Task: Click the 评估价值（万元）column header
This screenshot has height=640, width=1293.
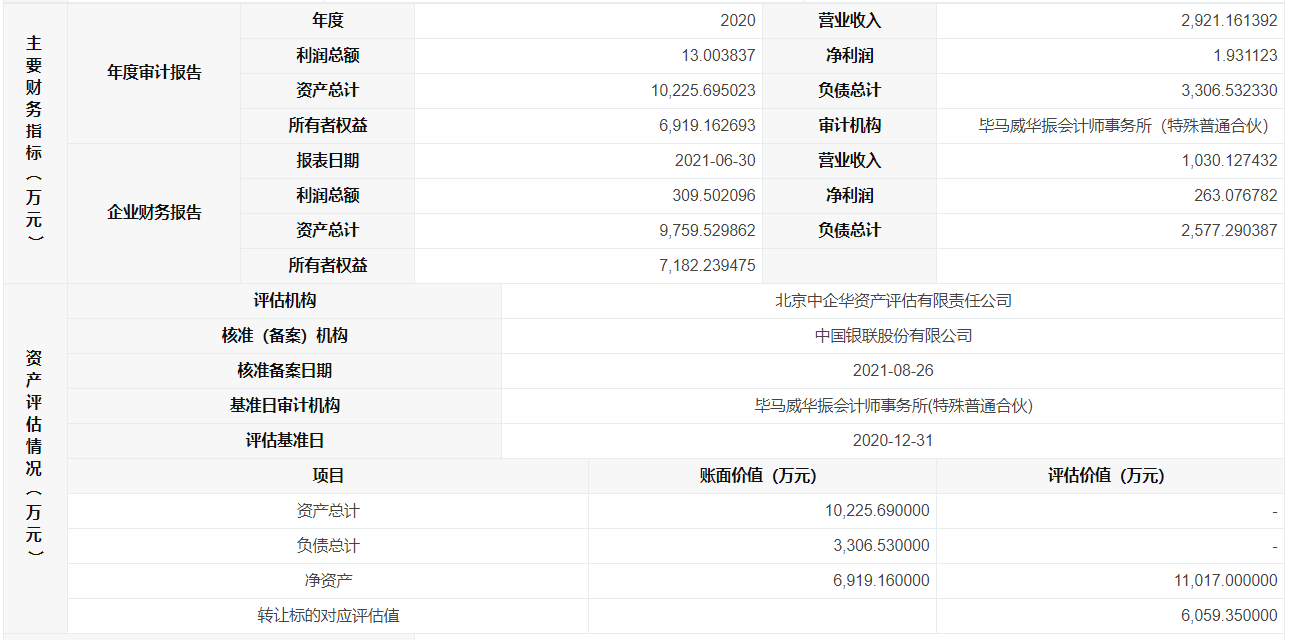Action: (x=1110, y=476)
